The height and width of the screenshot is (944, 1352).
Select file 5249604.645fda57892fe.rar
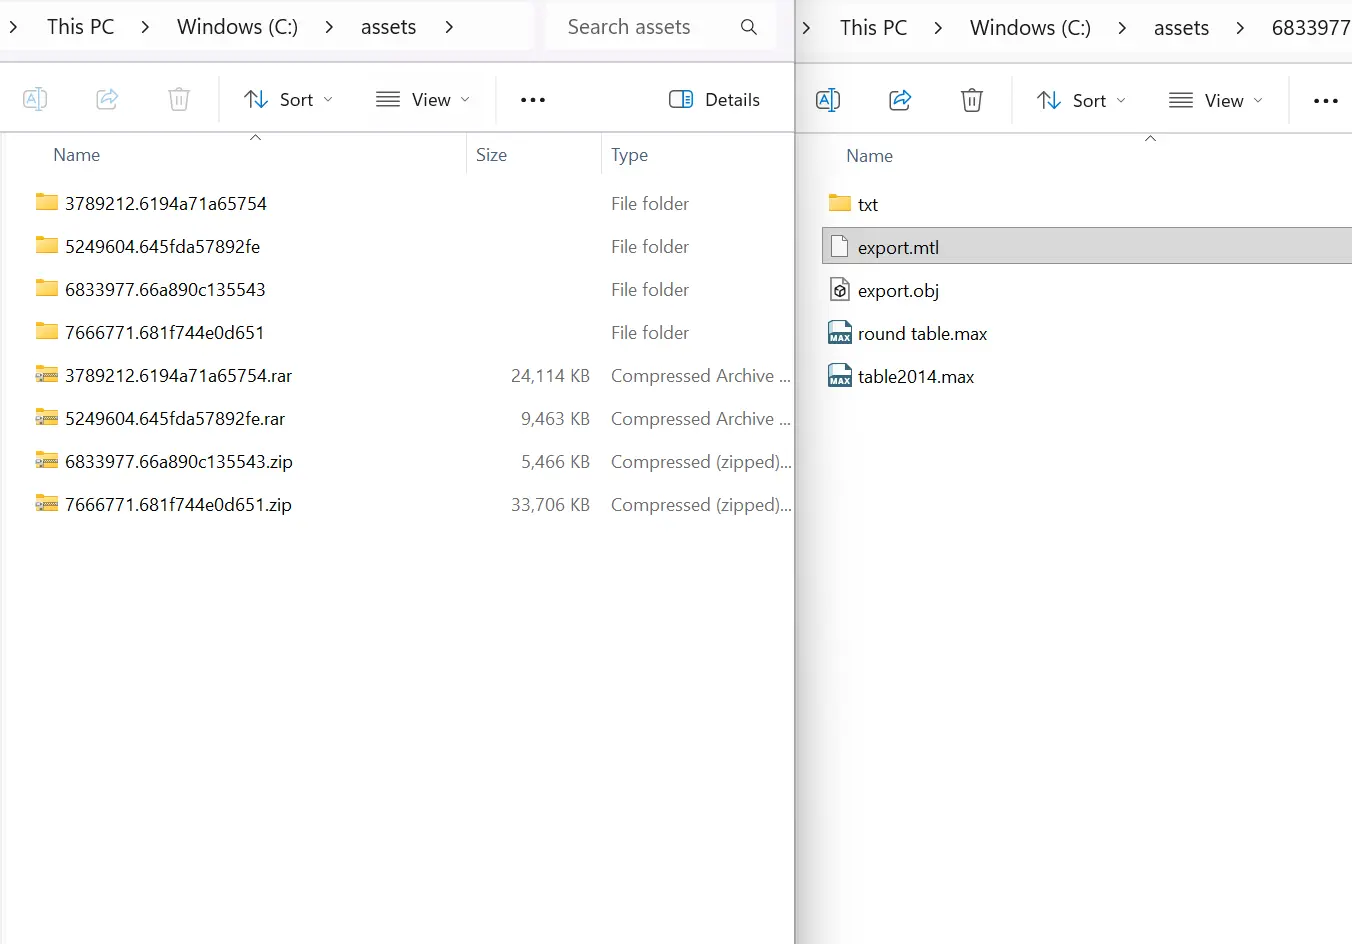175,418
